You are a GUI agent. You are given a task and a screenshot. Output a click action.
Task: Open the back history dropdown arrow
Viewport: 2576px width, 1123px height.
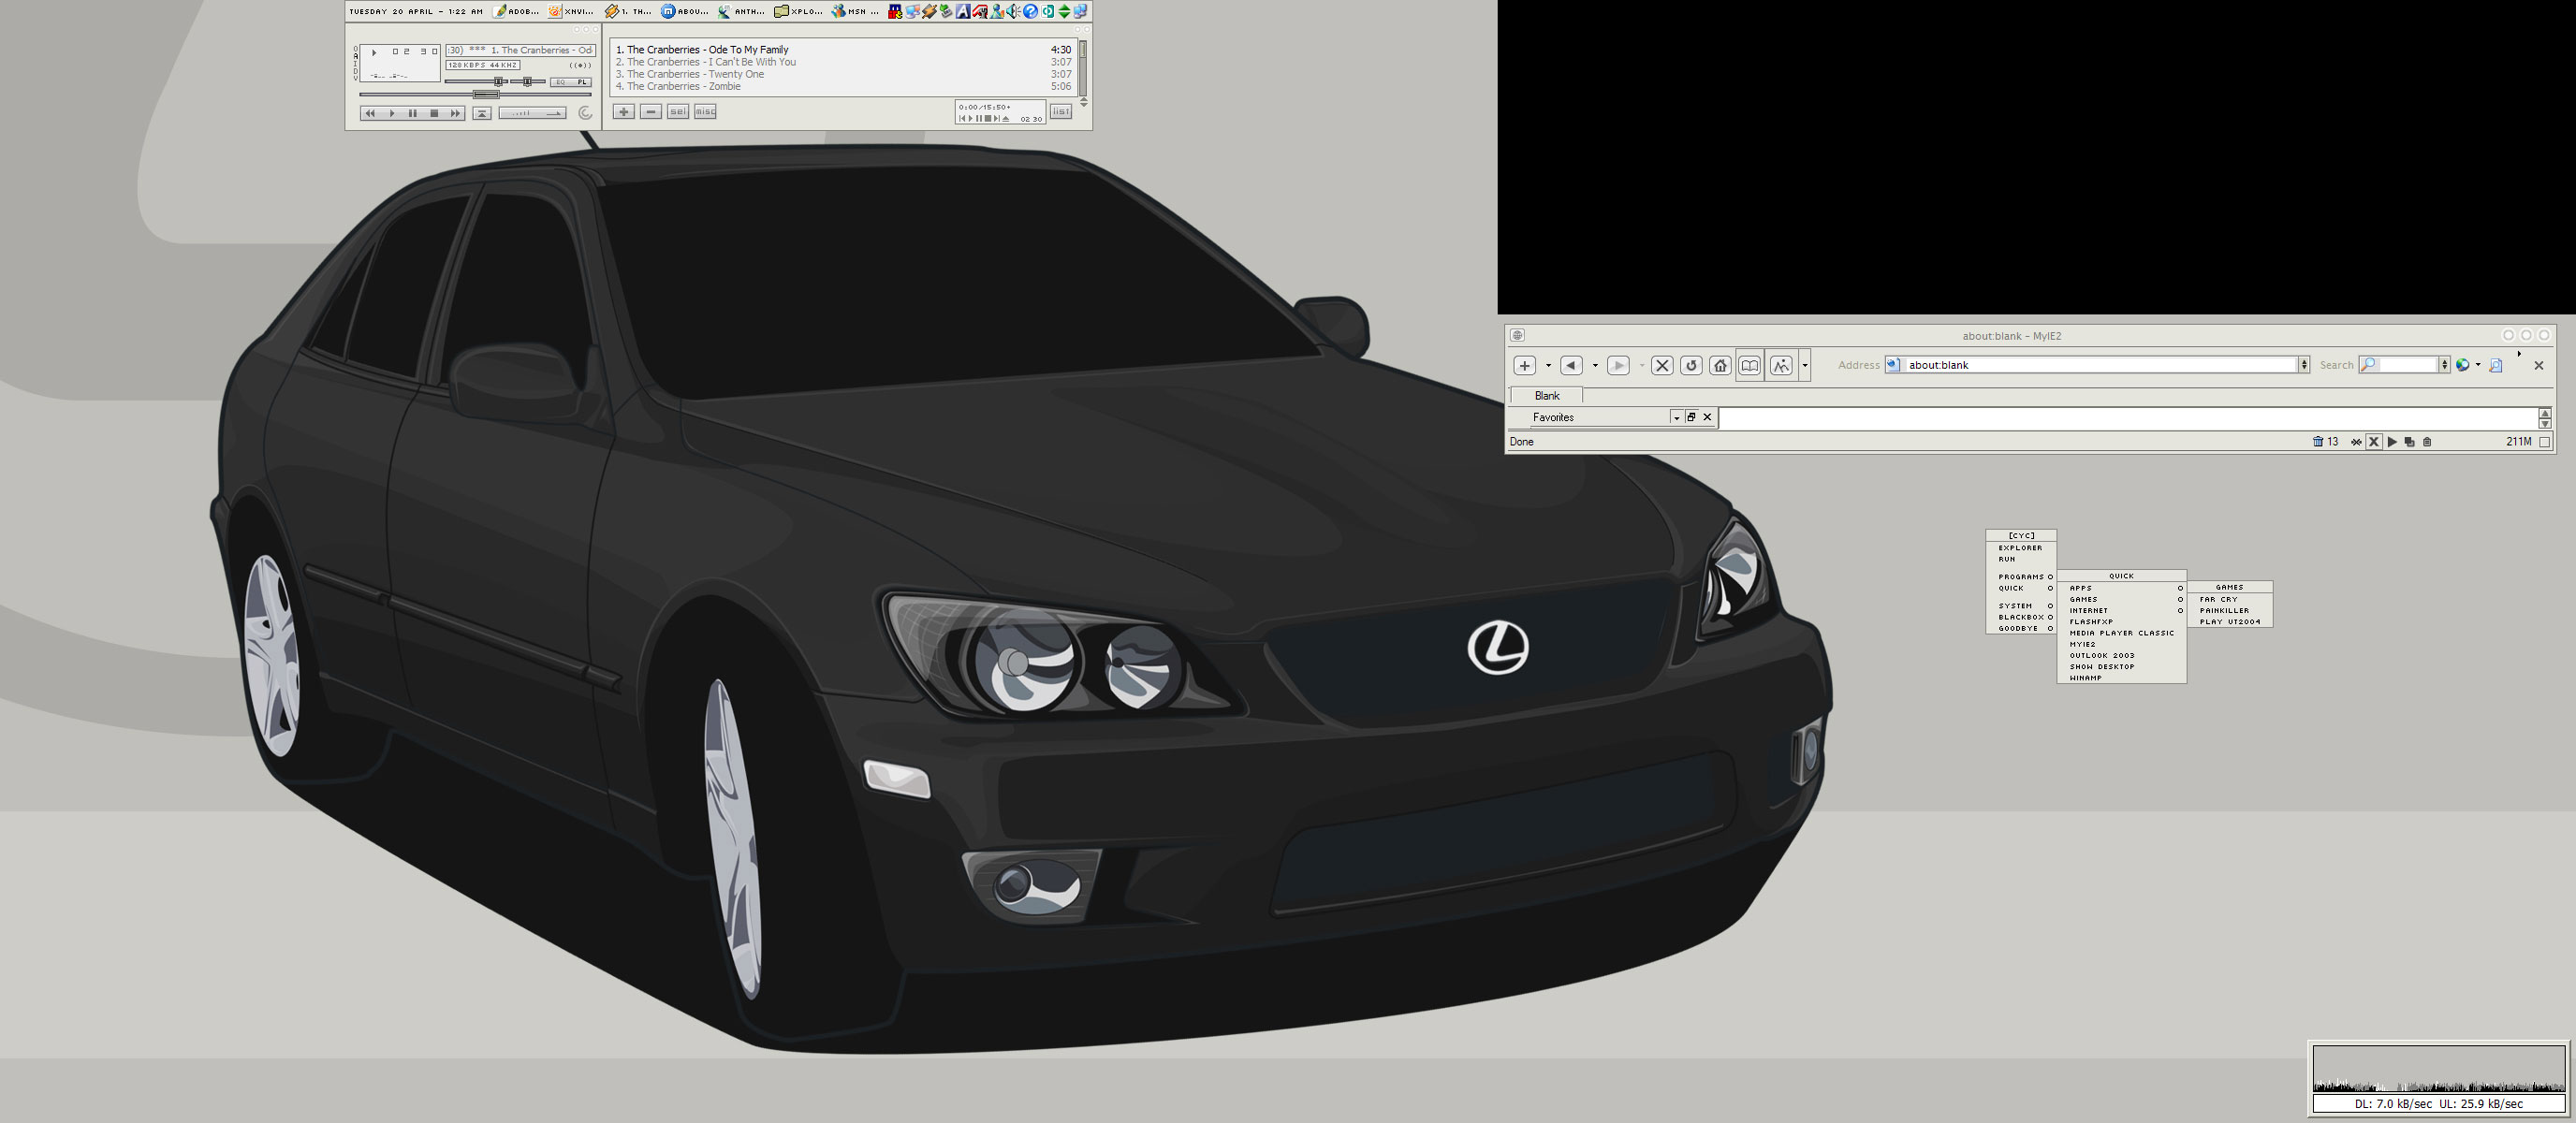(1596, 366)
